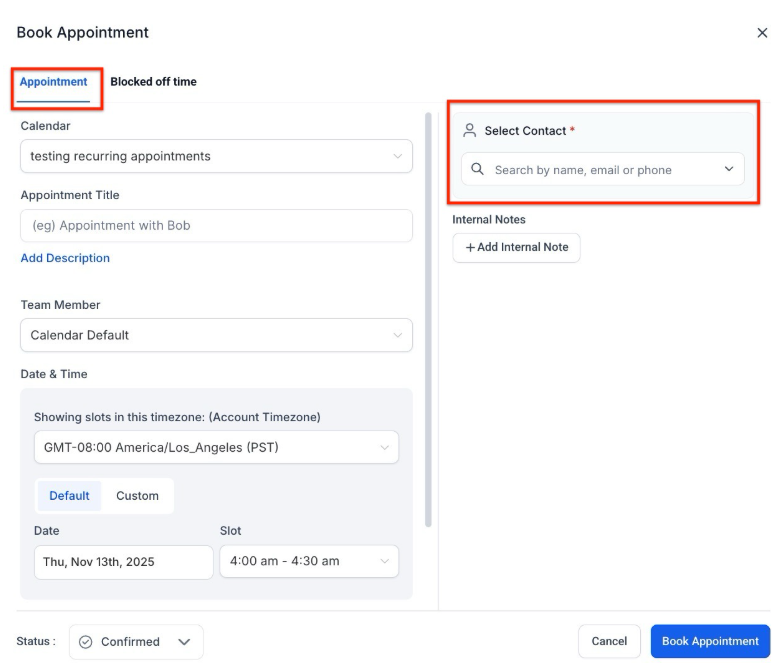Click the Appointment Title input field
The image size is (783, 671).
216,226
